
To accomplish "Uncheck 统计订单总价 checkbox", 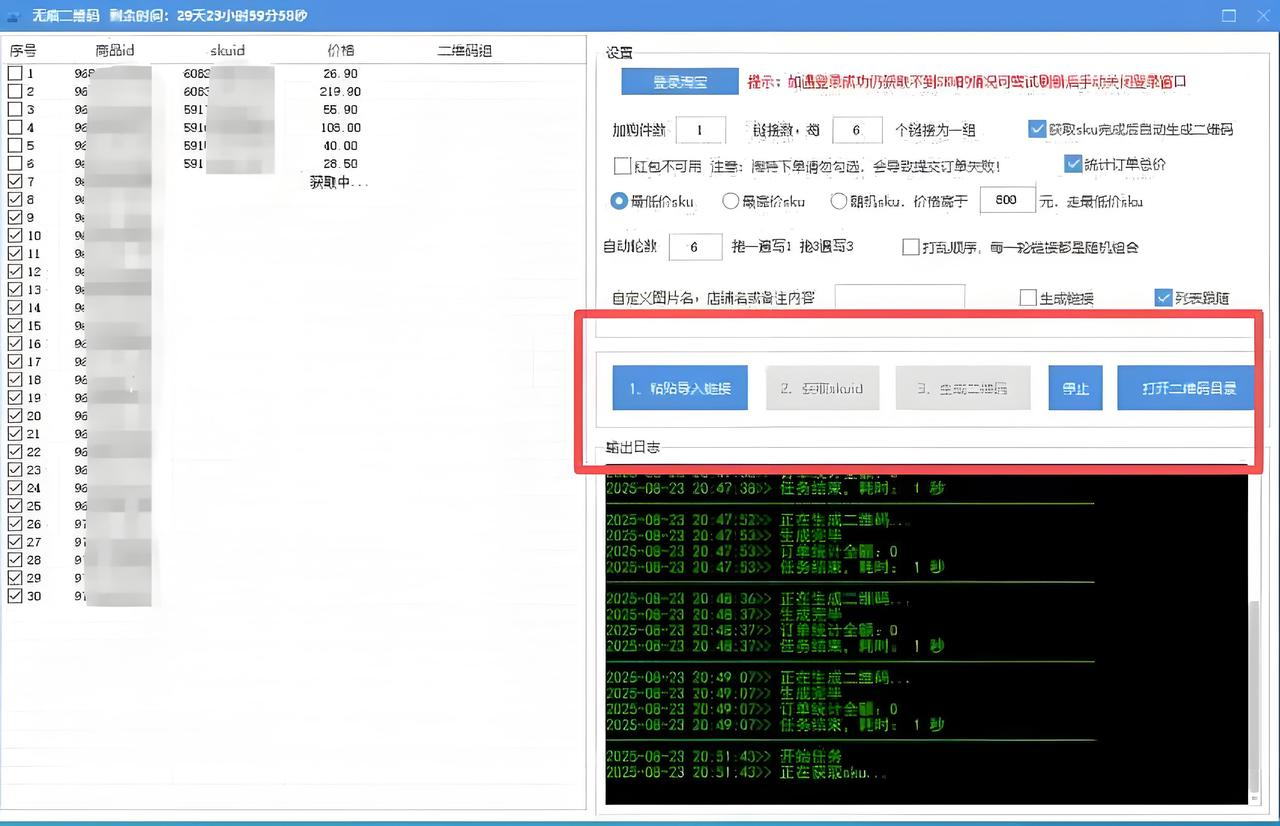I will (x=1074, y=164).
